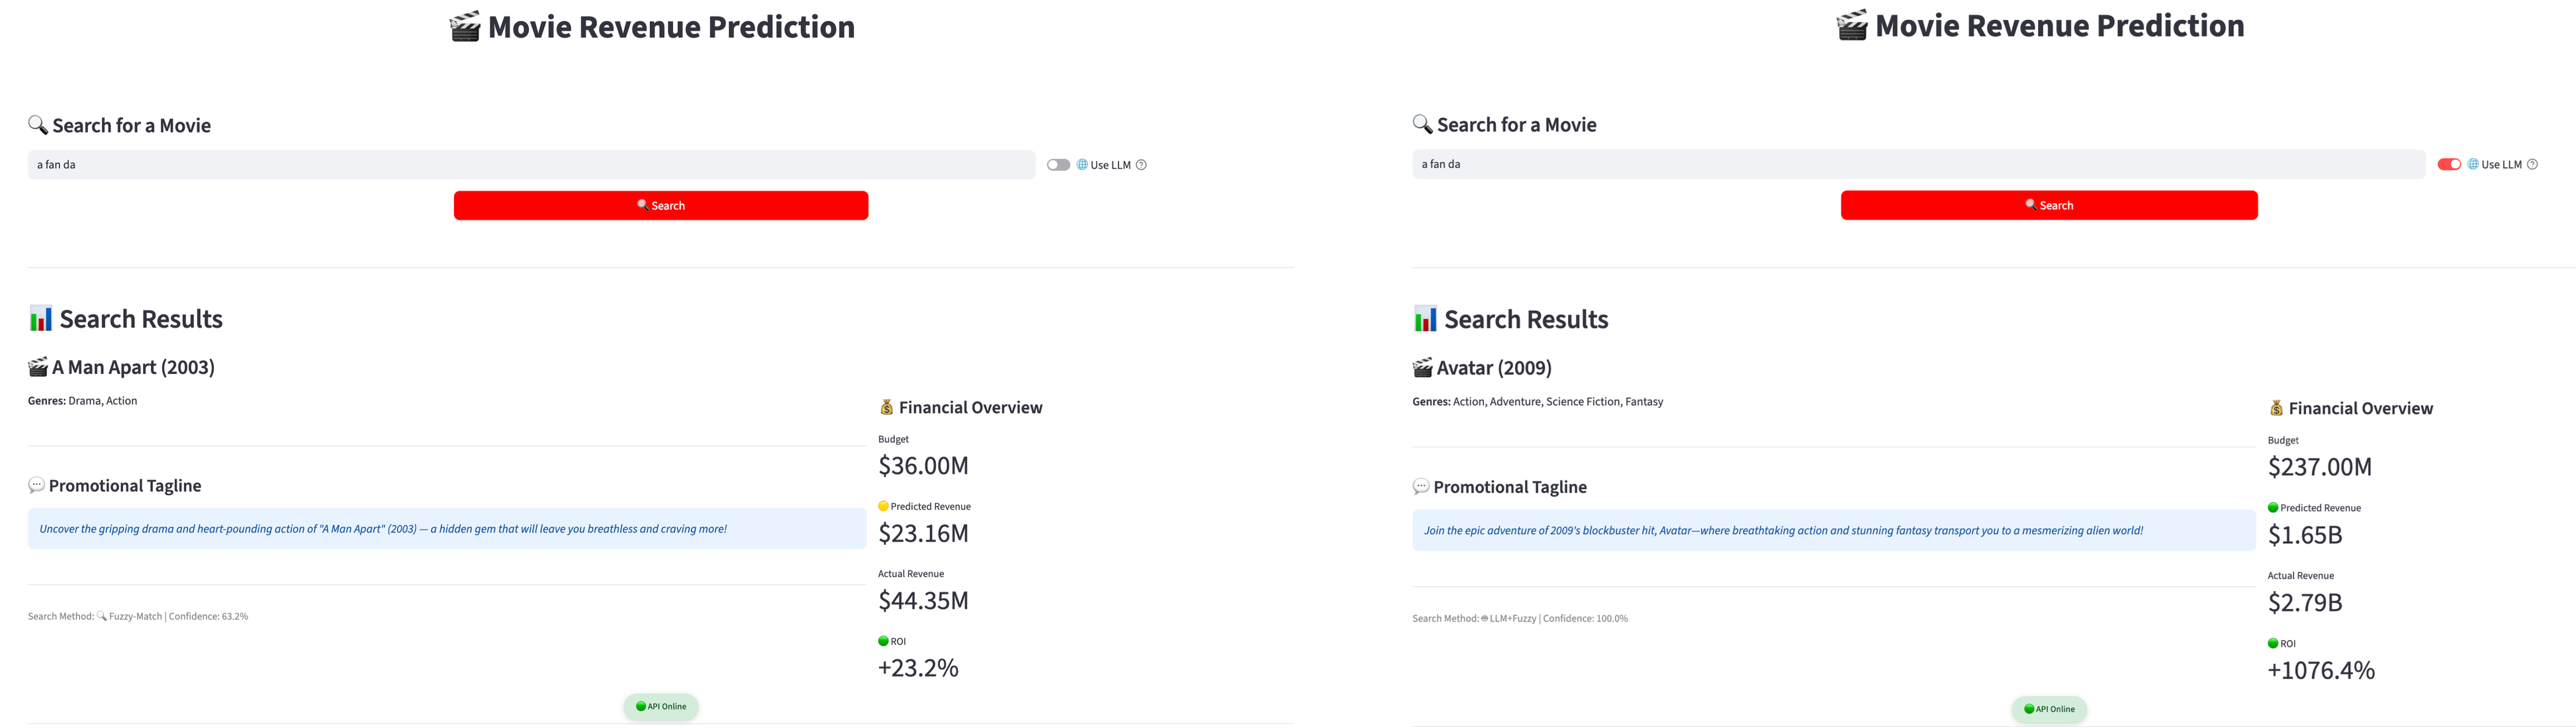Click money bag icon above $36.00M budget

point(886,407)
